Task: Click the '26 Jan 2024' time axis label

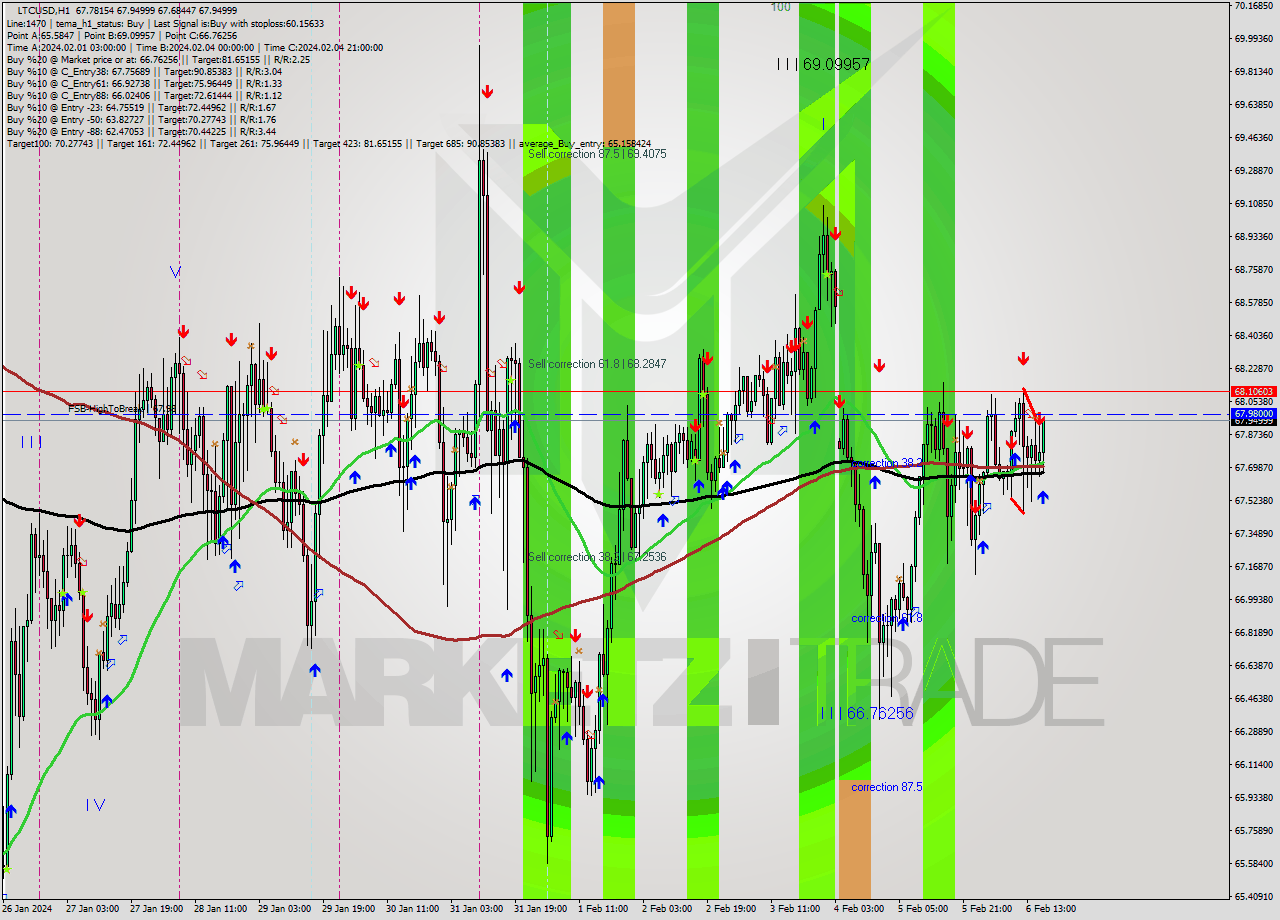Action: [x=27, y=909]
